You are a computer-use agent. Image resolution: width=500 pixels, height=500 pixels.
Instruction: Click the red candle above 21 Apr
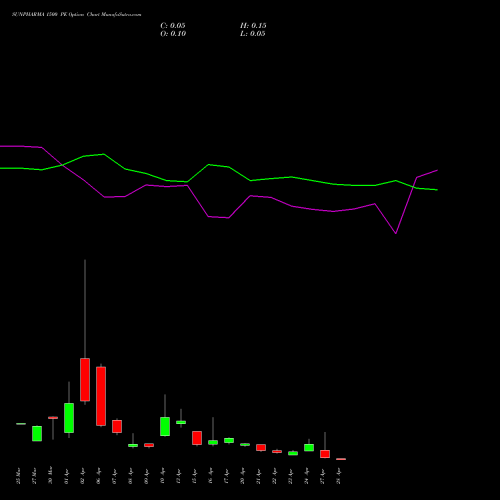pos(261,447)
